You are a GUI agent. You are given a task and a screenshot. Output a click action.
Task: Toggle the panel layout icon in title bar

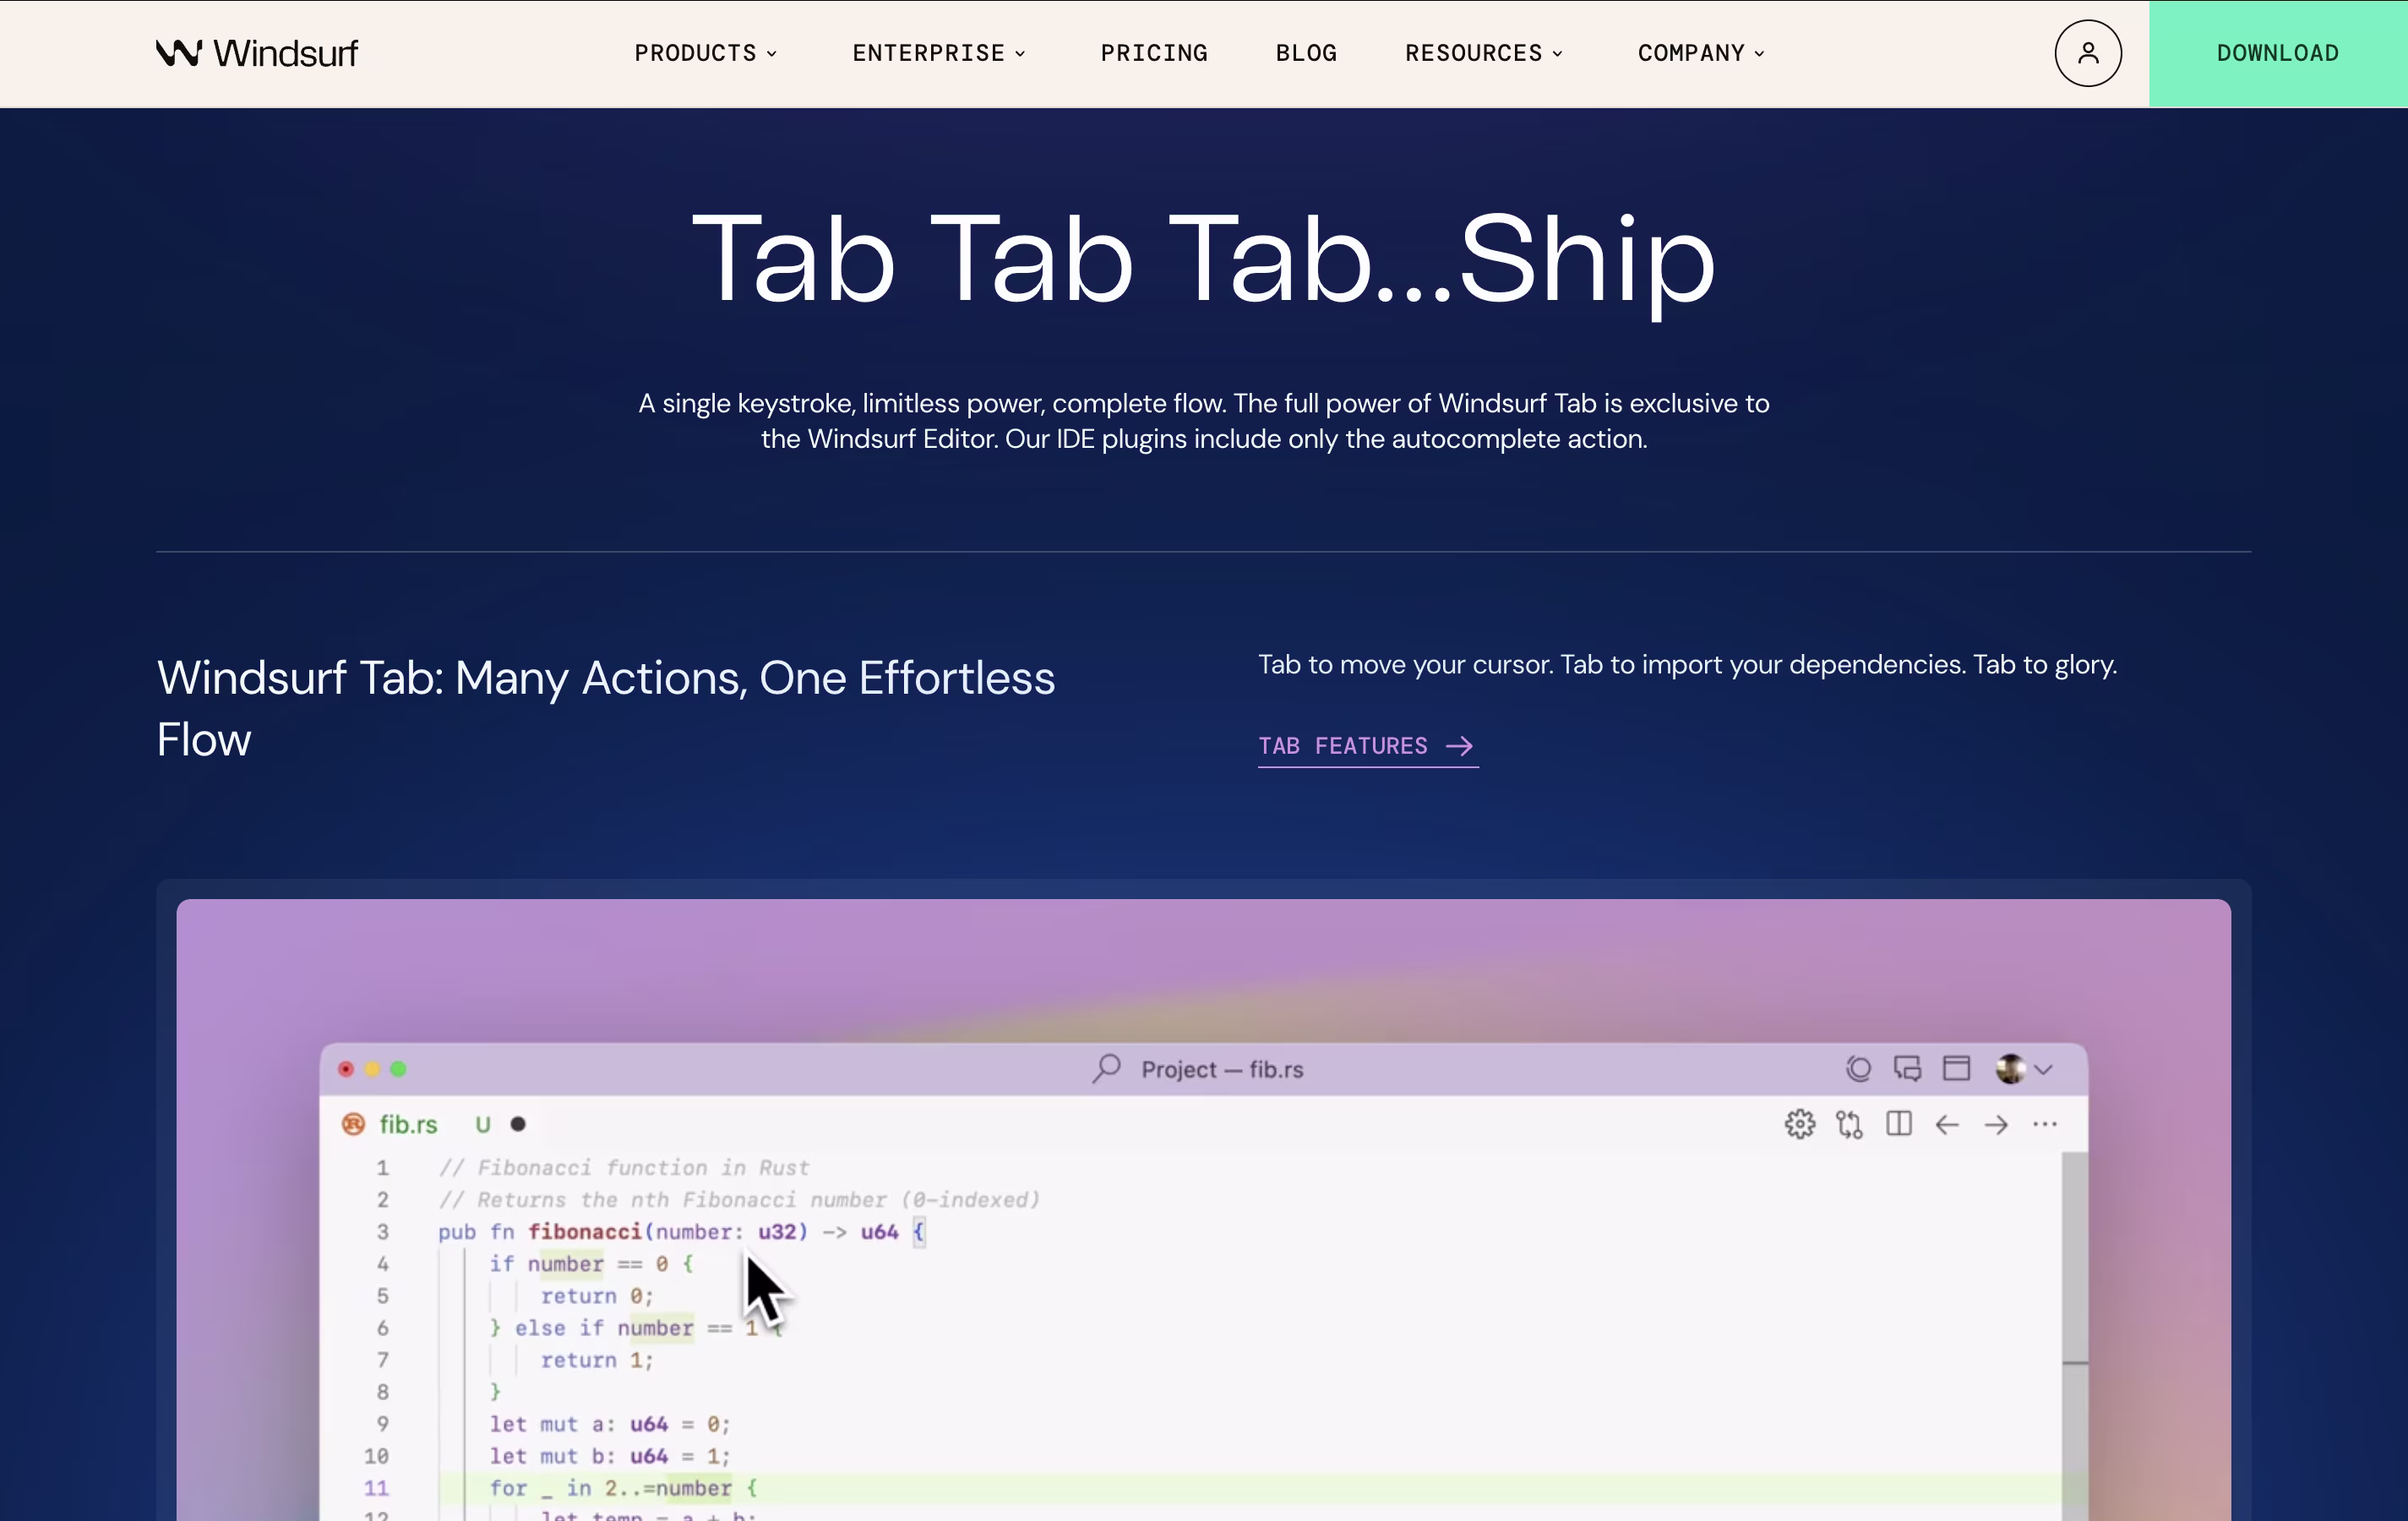pos(1956,1068)
